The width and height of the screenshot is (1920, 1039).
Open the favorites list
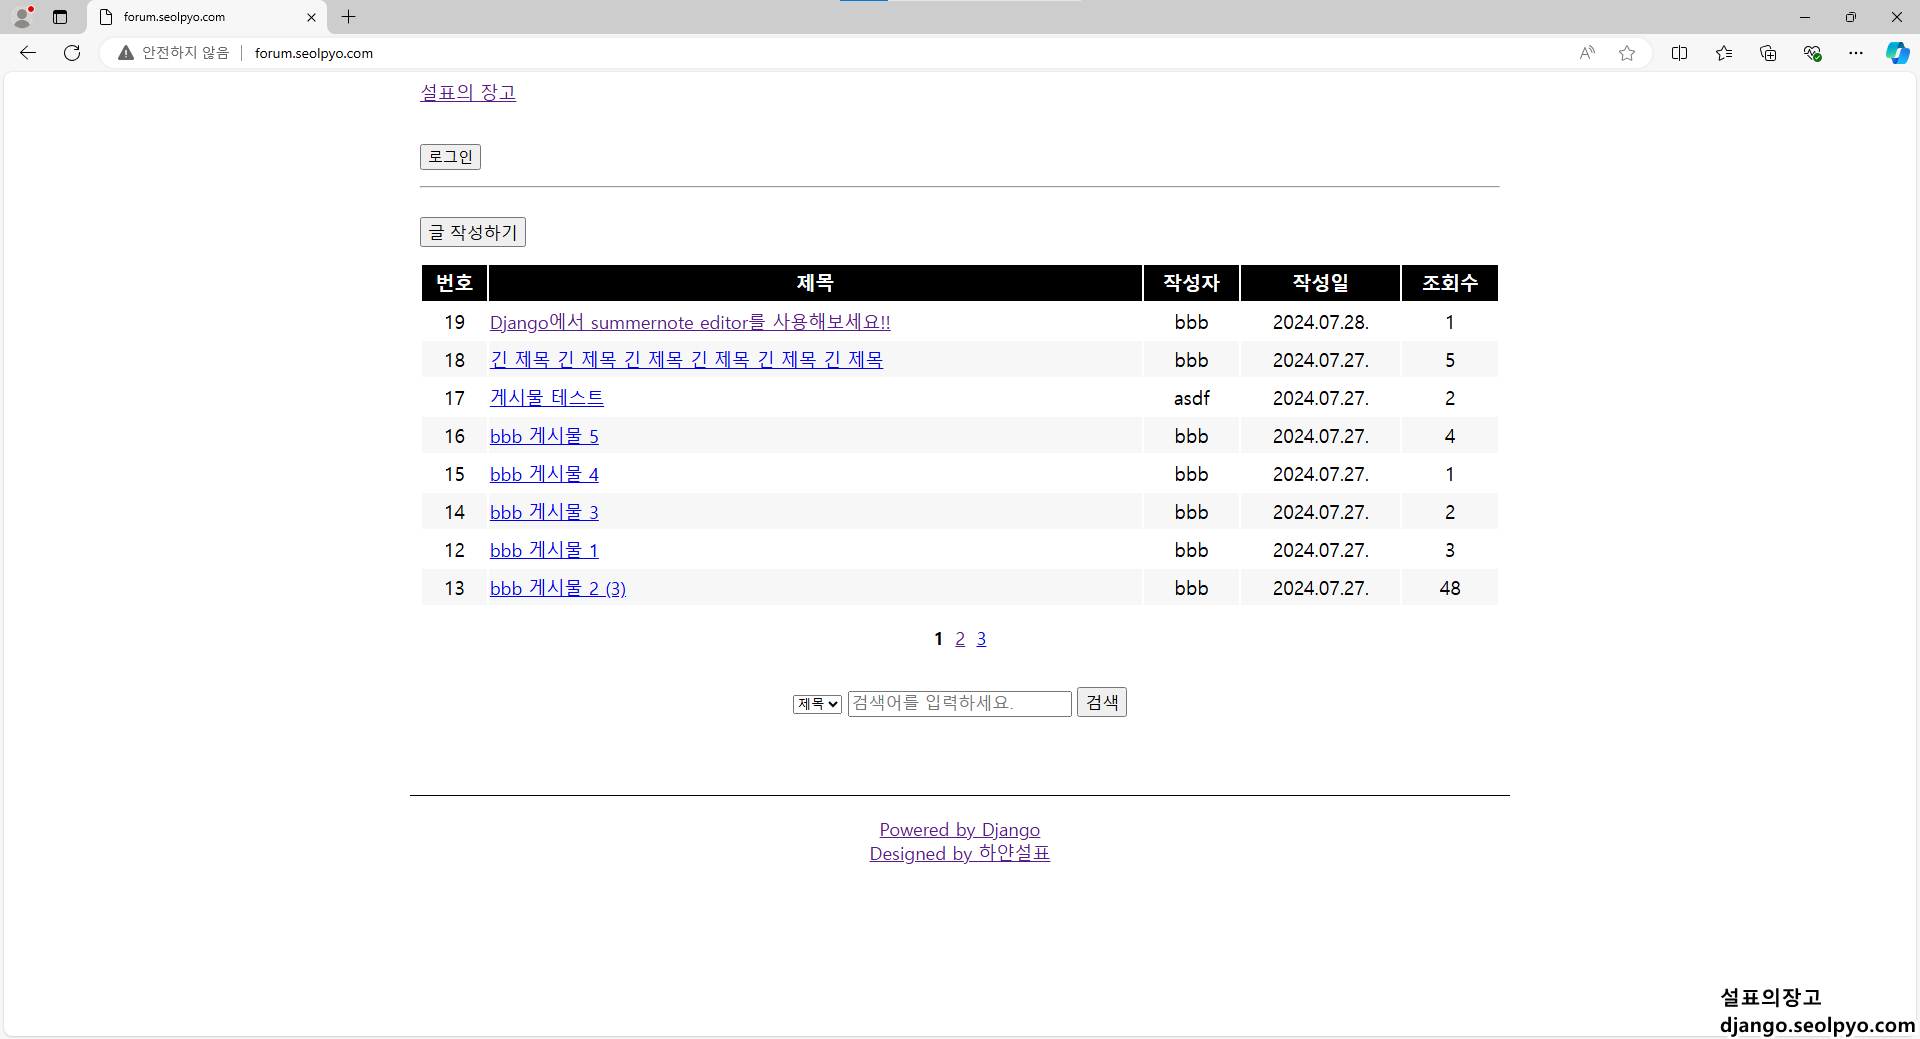1724,53
